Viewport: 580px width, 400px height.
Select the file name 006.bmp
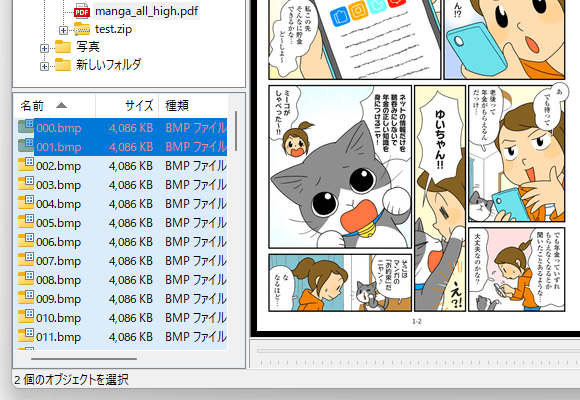pyautogui.click(x=58, y=242)
